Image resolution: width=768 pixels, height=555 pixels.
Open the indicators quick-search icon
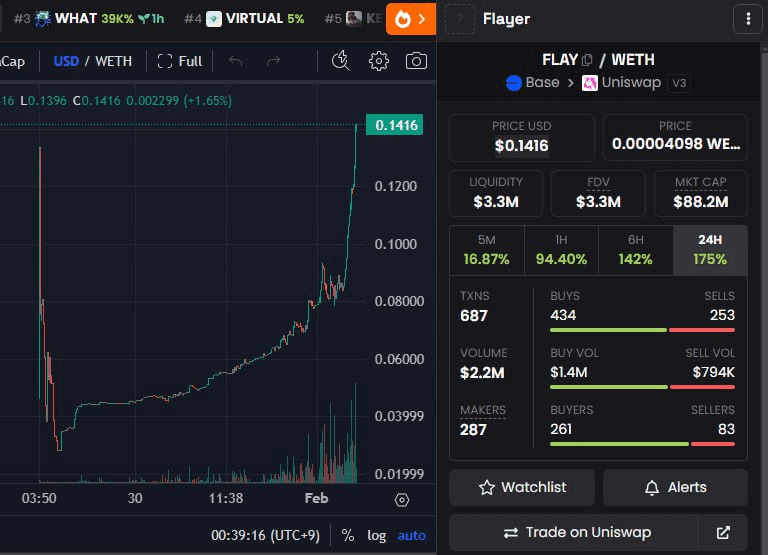(x=341, y=61)
